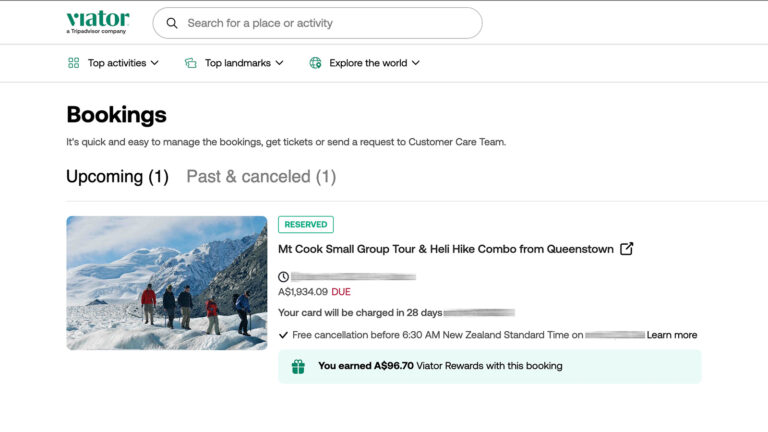Click the free cancellation checkmark icon
Viewport: 768px width, 432px height.
[283, 335]
